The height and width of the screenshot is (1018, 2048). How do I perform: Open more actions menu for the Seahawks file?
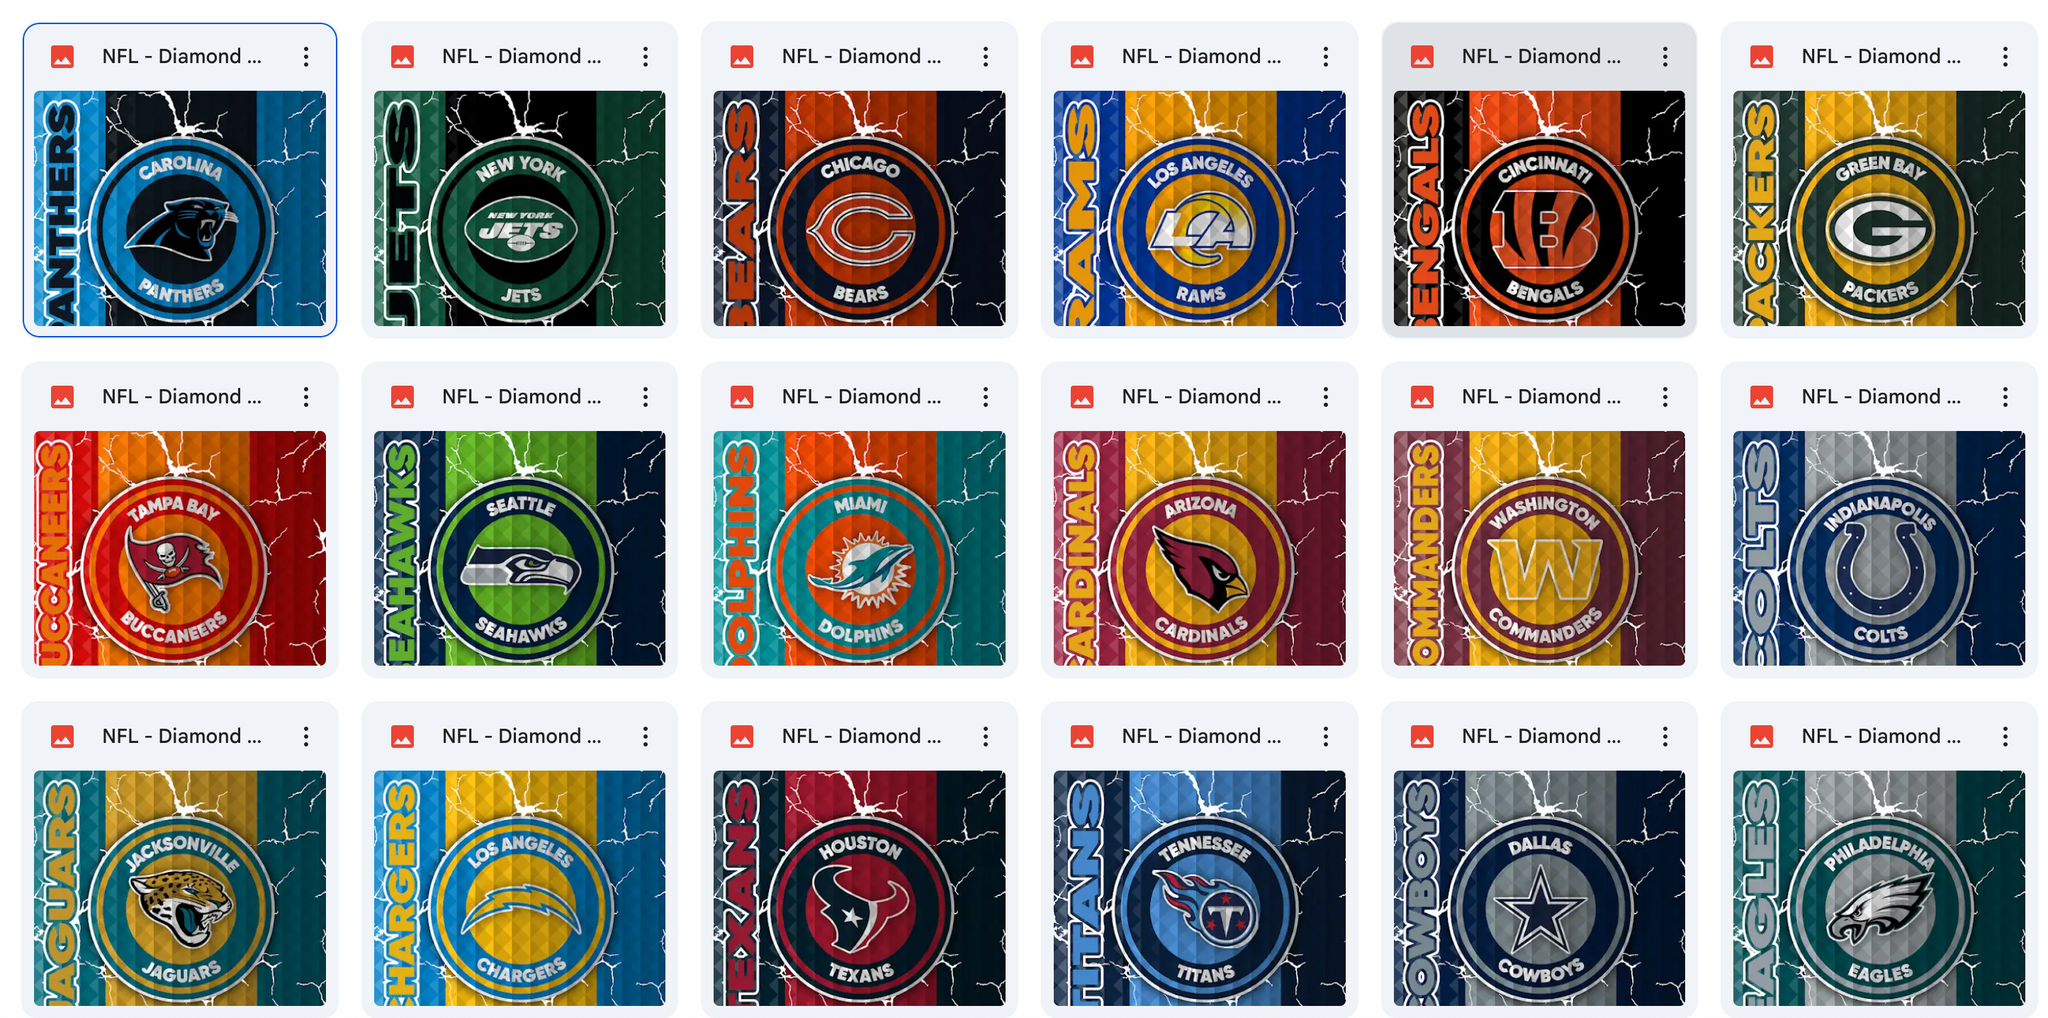(x=646, y=397)
